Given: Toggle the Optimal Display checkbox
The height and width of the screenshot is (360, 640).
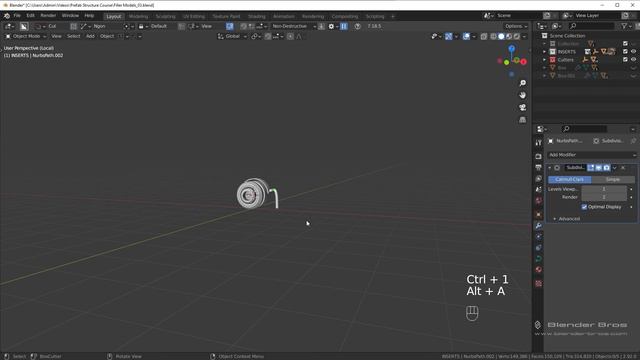Looking at the screenshot, I should tap(584, 207).
